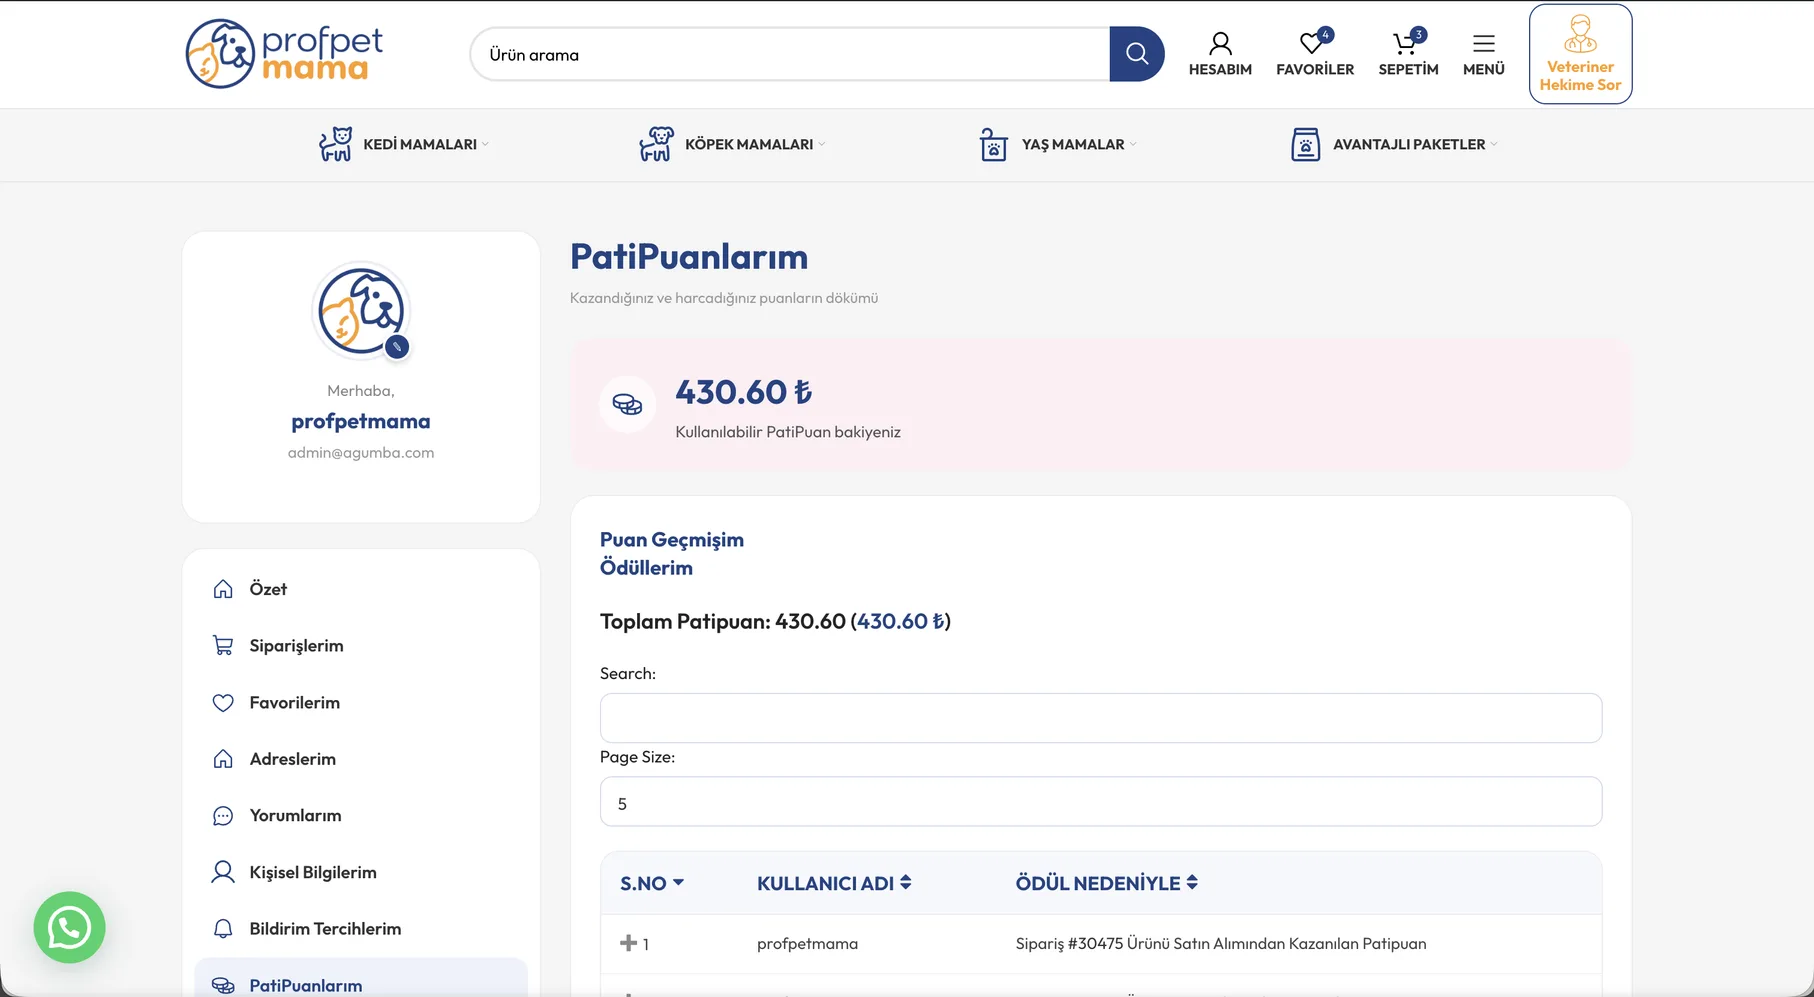
Task: Click the edit pencil badge on avatar
Action: [x=397, y=347]
